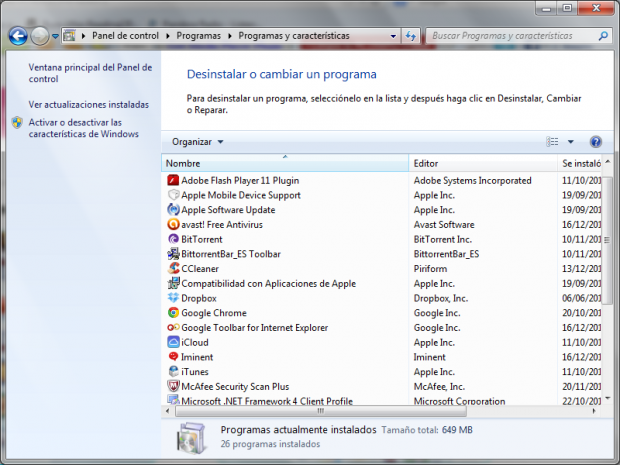Select the CCleaner entry name

[200, 268]
